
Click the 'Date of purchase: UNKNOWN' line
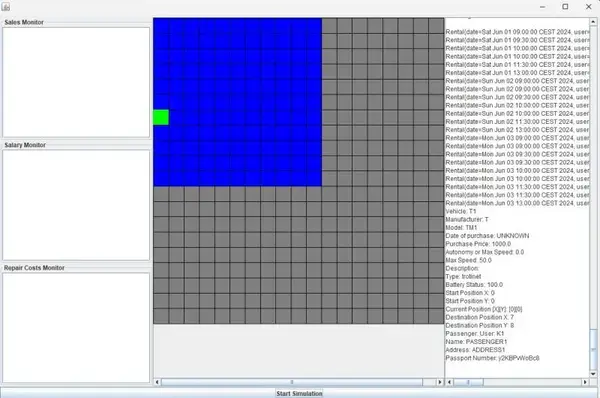click(x=487, y=236)
